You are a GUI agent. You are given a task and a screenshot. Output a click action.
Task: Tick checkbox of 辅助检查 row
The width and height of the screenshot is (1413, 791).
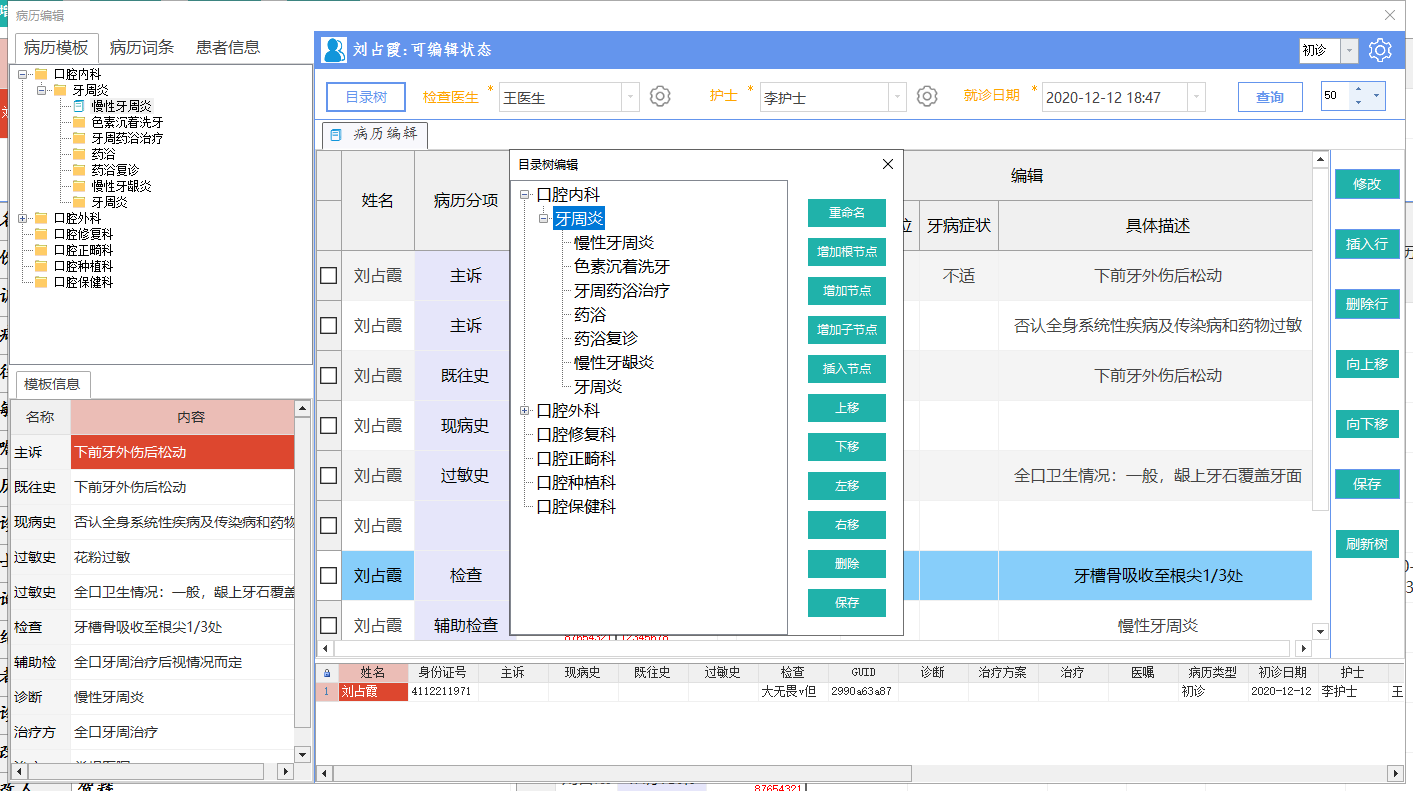point(328,626)
